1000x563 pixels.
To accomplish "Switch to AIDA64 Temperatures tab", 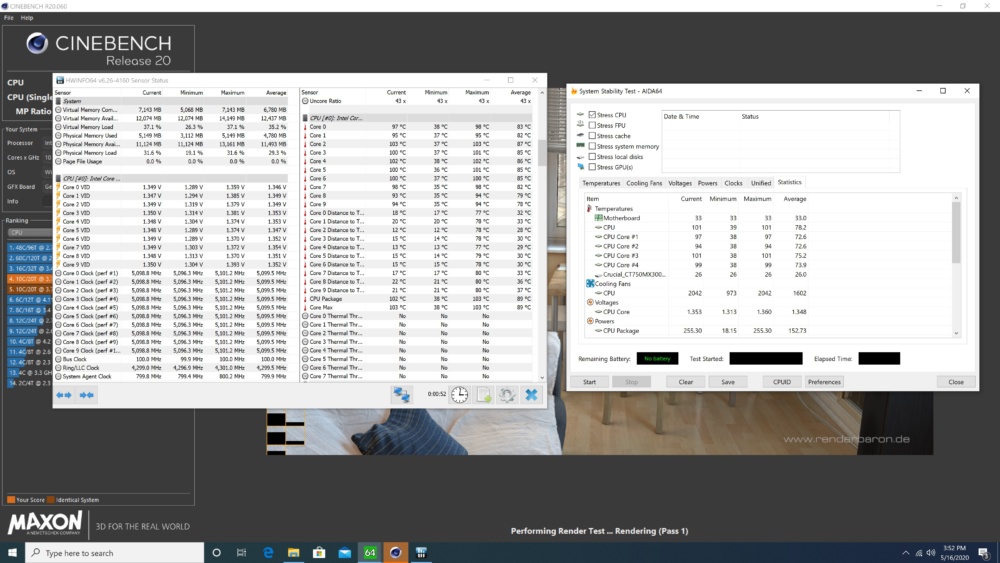I will [601, 183].
